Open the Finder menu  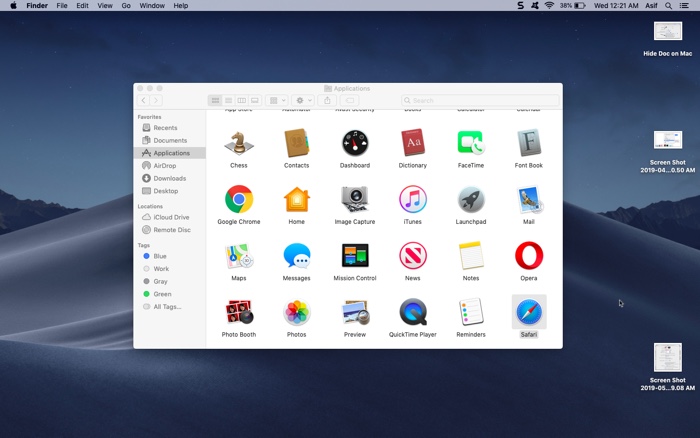tap(37, 5)
